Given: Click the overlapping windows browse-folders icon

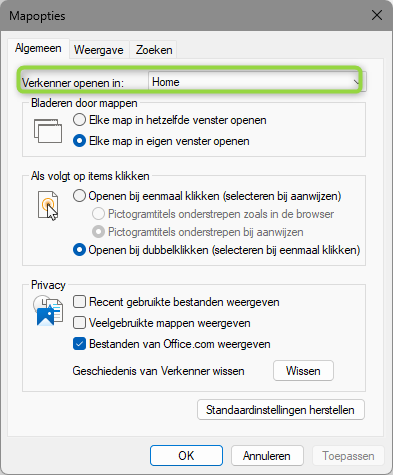Looking at the screenshot, I should 48,131.
